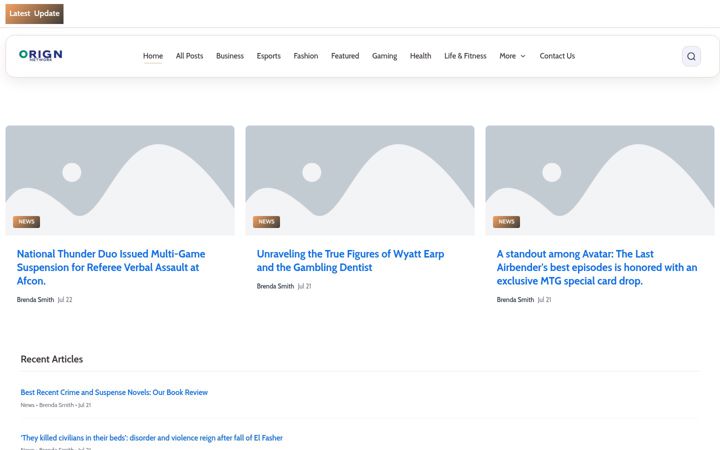Click Brenda Smith under the Thunder Duo article
The image size is (720, 450).
35,300
